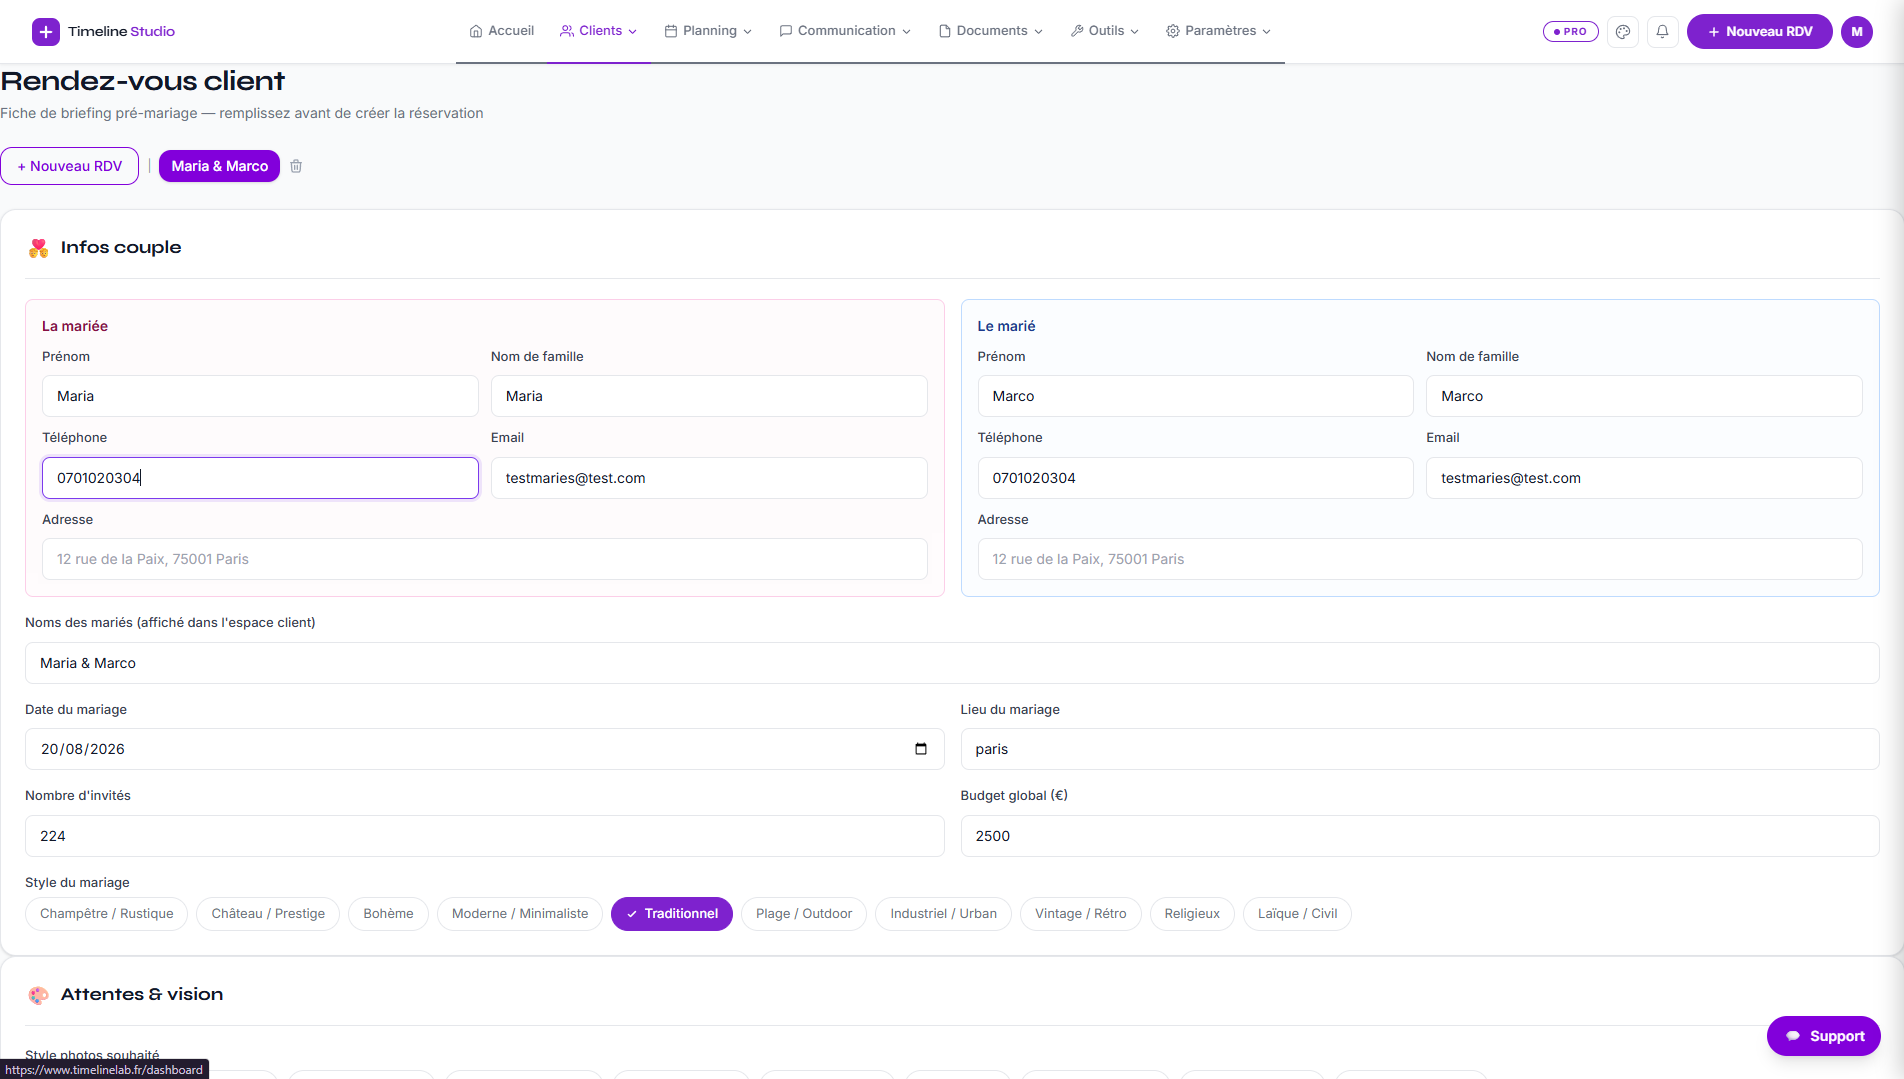Select the Maria & Marco appointment tab
1904x1079 pixels.
pyautogui.click(x=219, y=166)
